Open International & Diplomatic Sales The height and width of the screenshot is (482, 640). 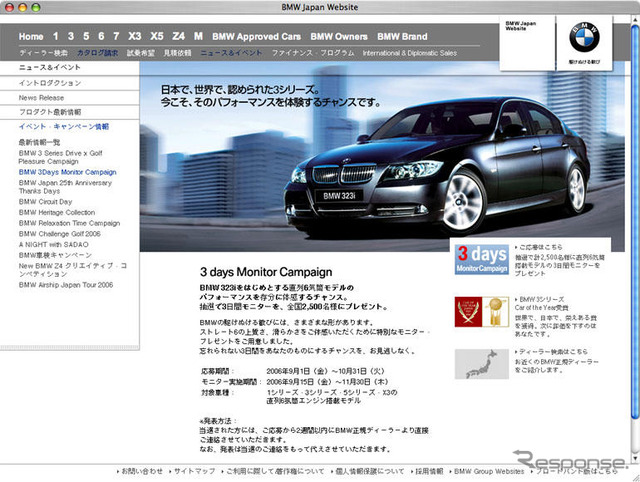(x=410, y=53)
